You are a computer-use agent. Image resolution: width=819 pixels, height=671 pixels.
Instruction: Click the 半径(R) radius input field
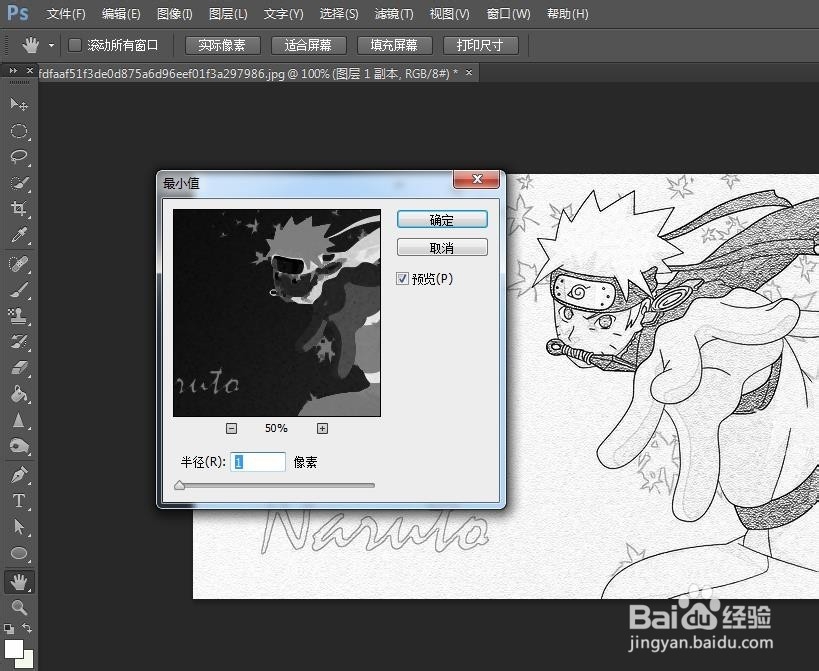(258, 462)
